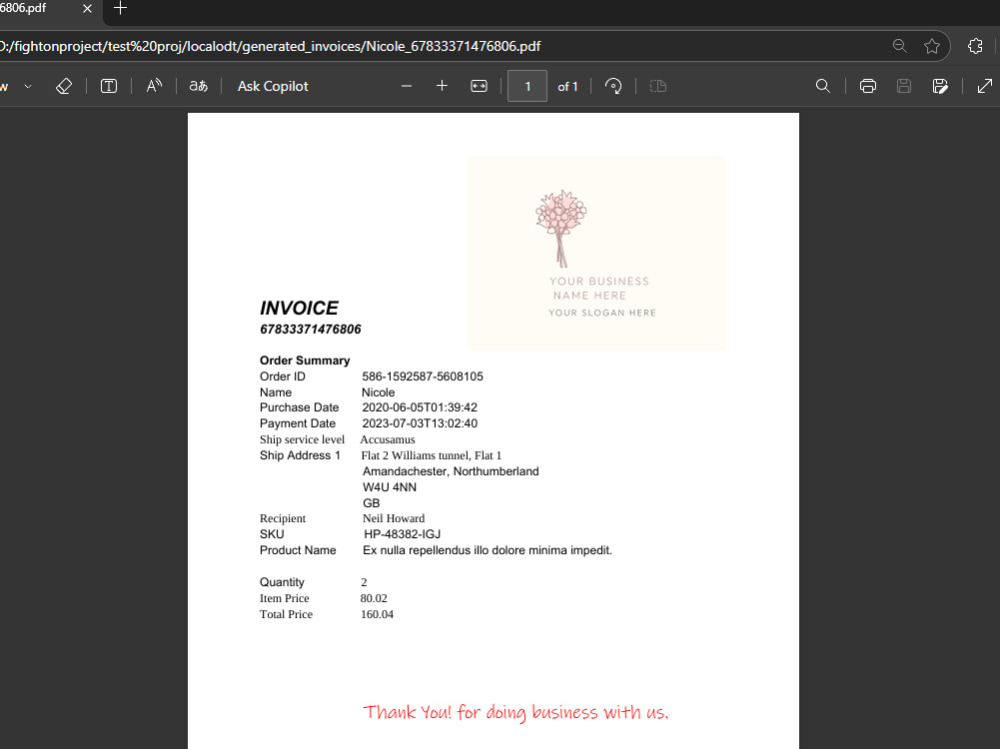
Task: Click total price 160.04
Action: pos(377,614)
